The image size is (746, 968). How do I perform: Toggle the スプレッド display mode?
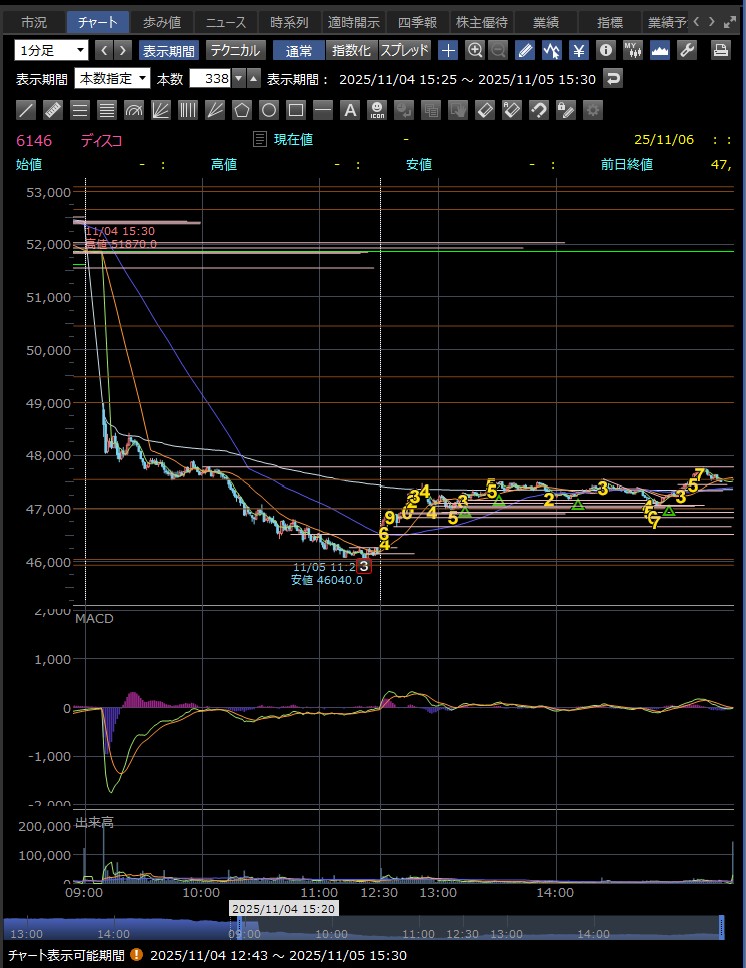[x=404, y=50]
